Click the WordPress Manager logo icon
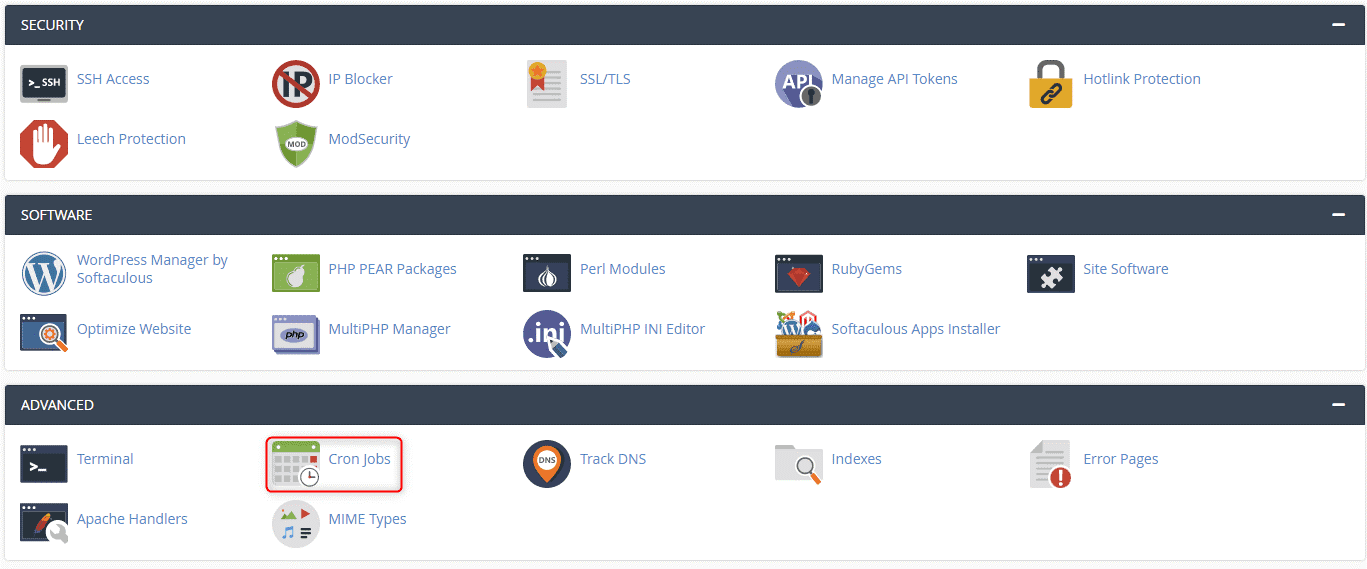This screenshot has width=1367, height=569. [x=44, y=273]
